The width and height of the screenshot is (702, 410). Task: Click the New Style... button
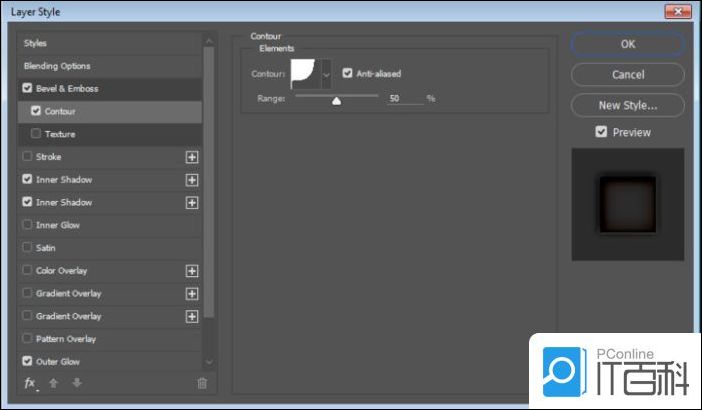tap(628, 105)
